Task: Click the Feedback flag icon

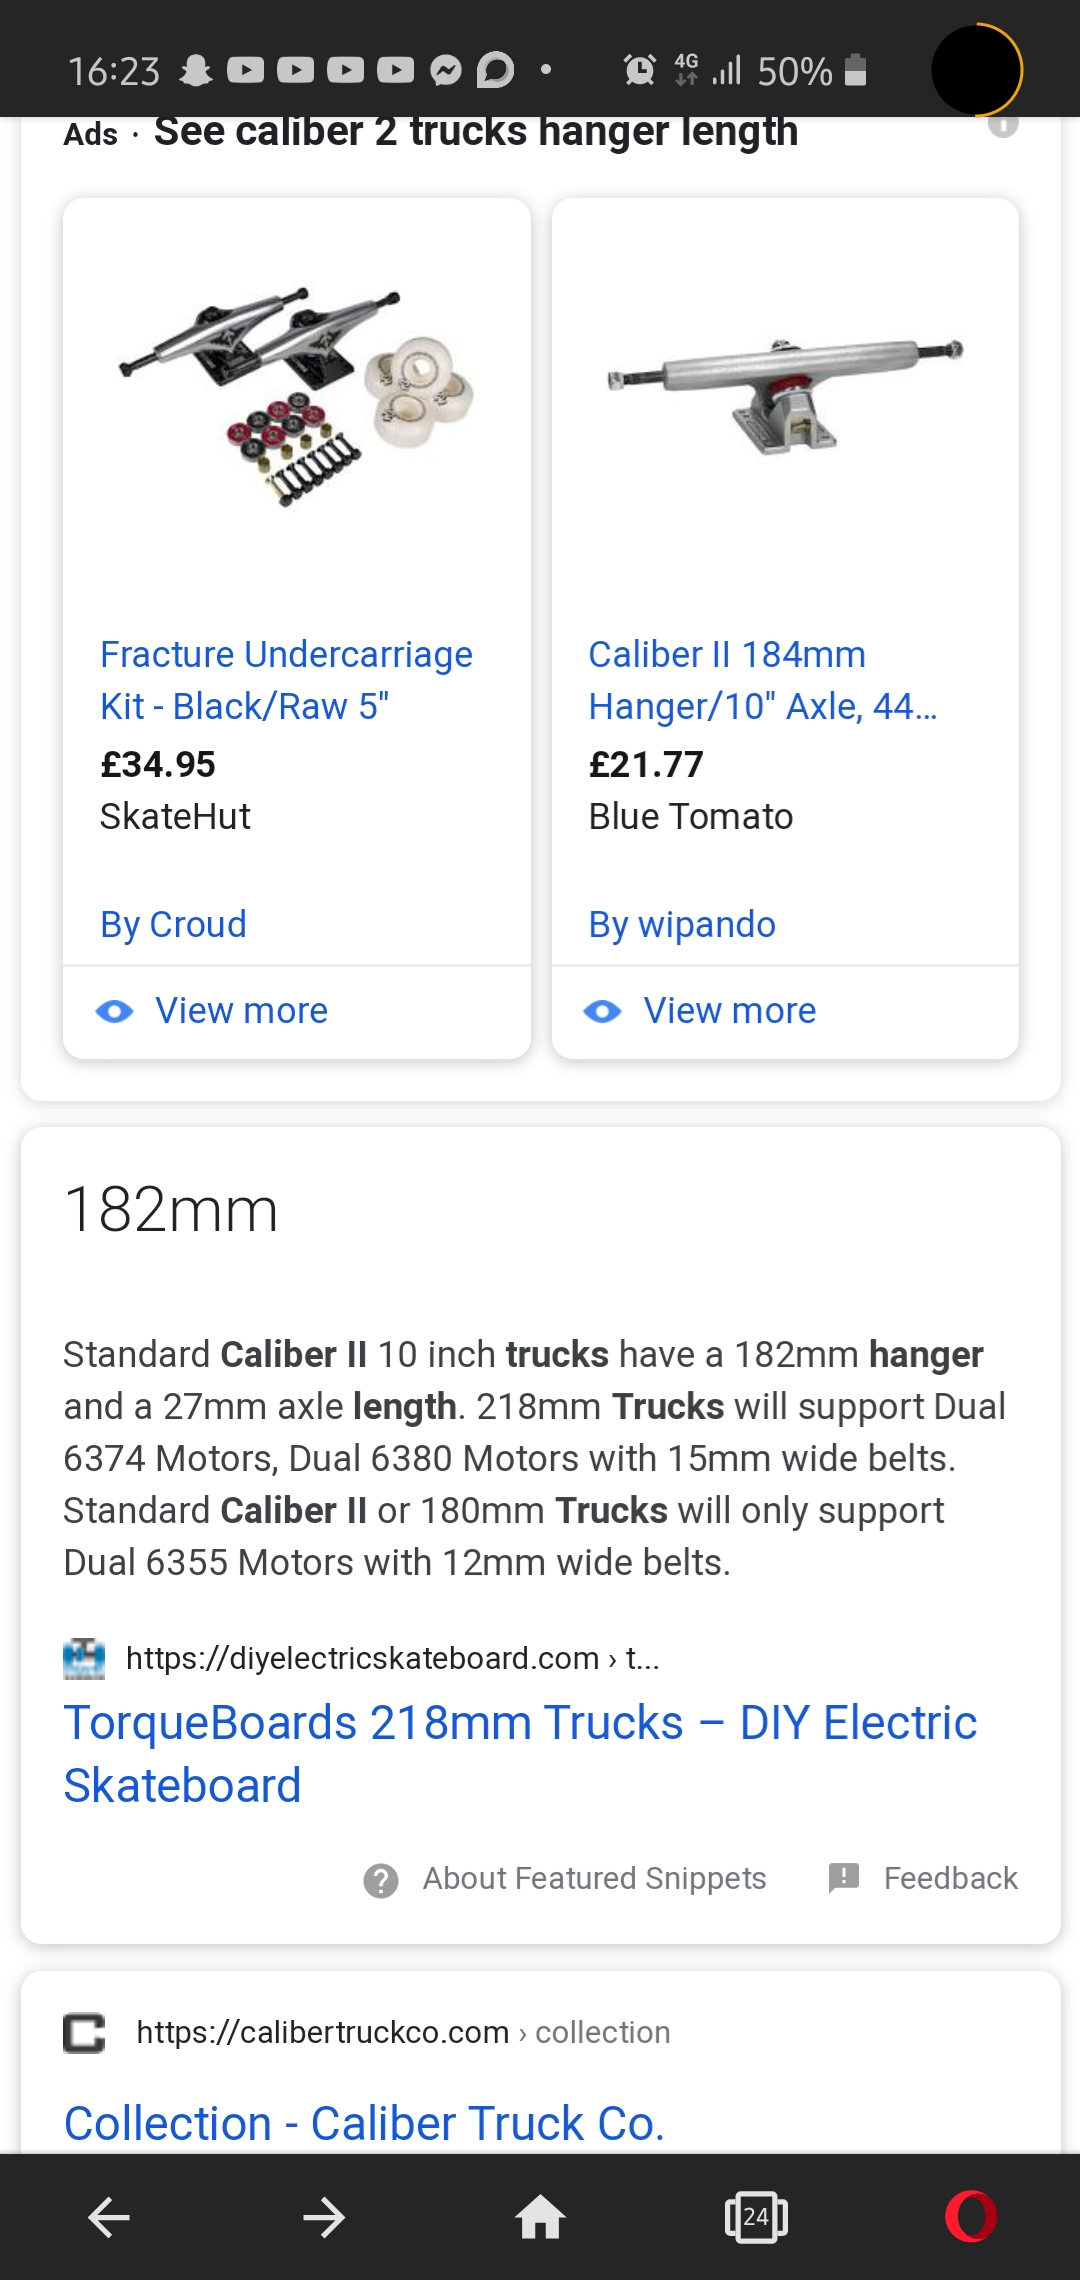Action: [x=844, y=1878]
